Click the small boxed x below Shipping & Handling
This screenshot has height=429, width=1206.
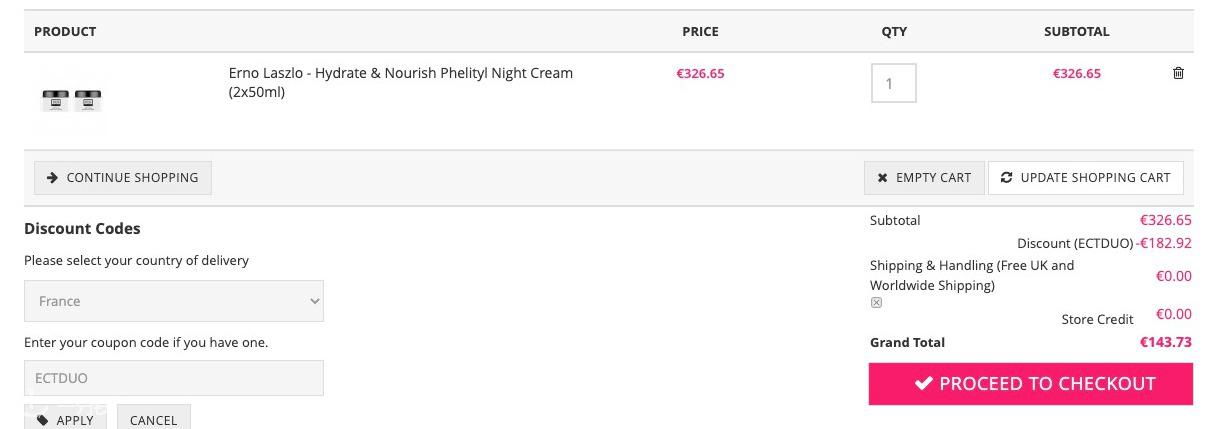coord(876,303)
